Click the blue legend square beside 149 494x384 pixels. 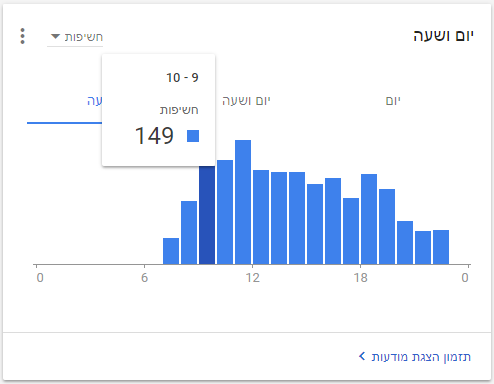[193, 136]
